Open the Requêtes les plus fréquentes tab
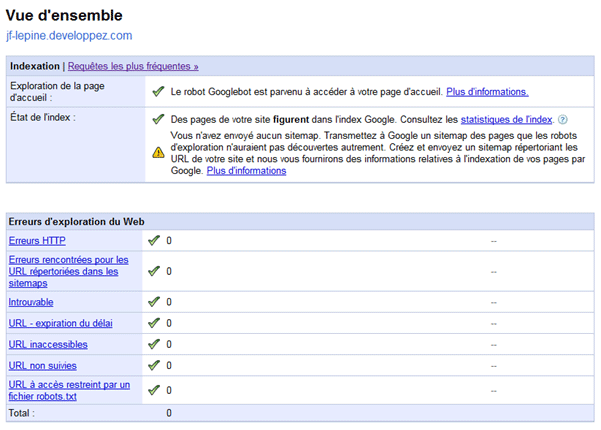601x430 pixels. [x=133, y=66]
